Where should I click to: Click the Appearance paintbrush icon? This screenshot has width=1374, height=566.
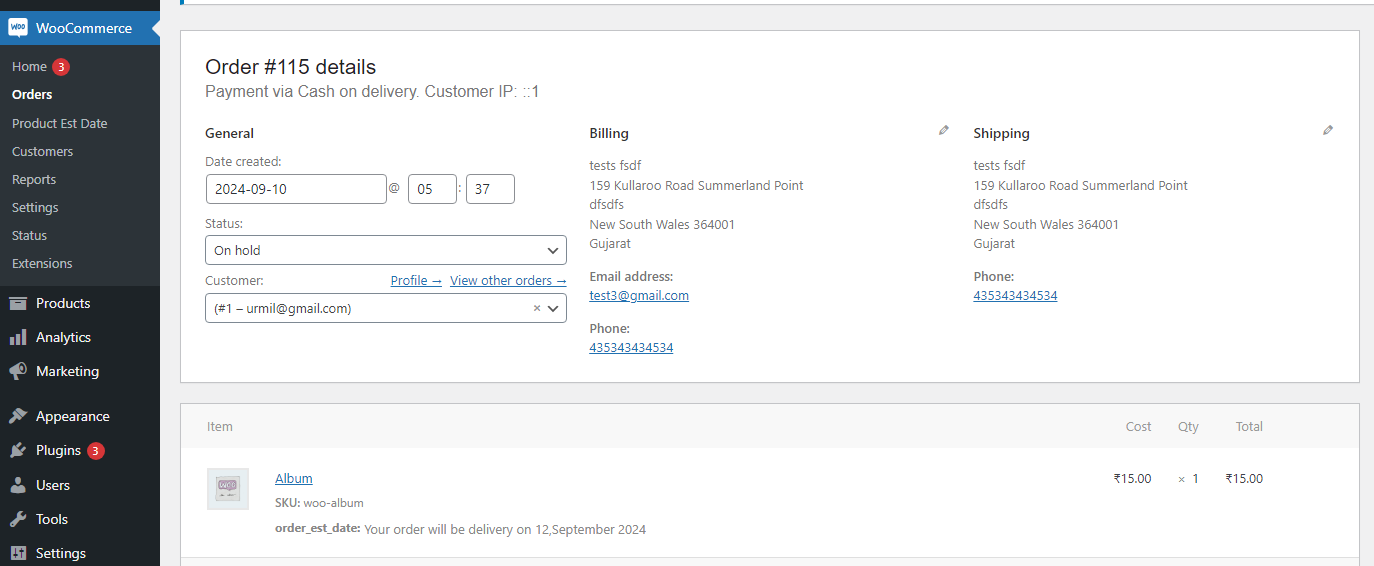click(x=18, y=416)
